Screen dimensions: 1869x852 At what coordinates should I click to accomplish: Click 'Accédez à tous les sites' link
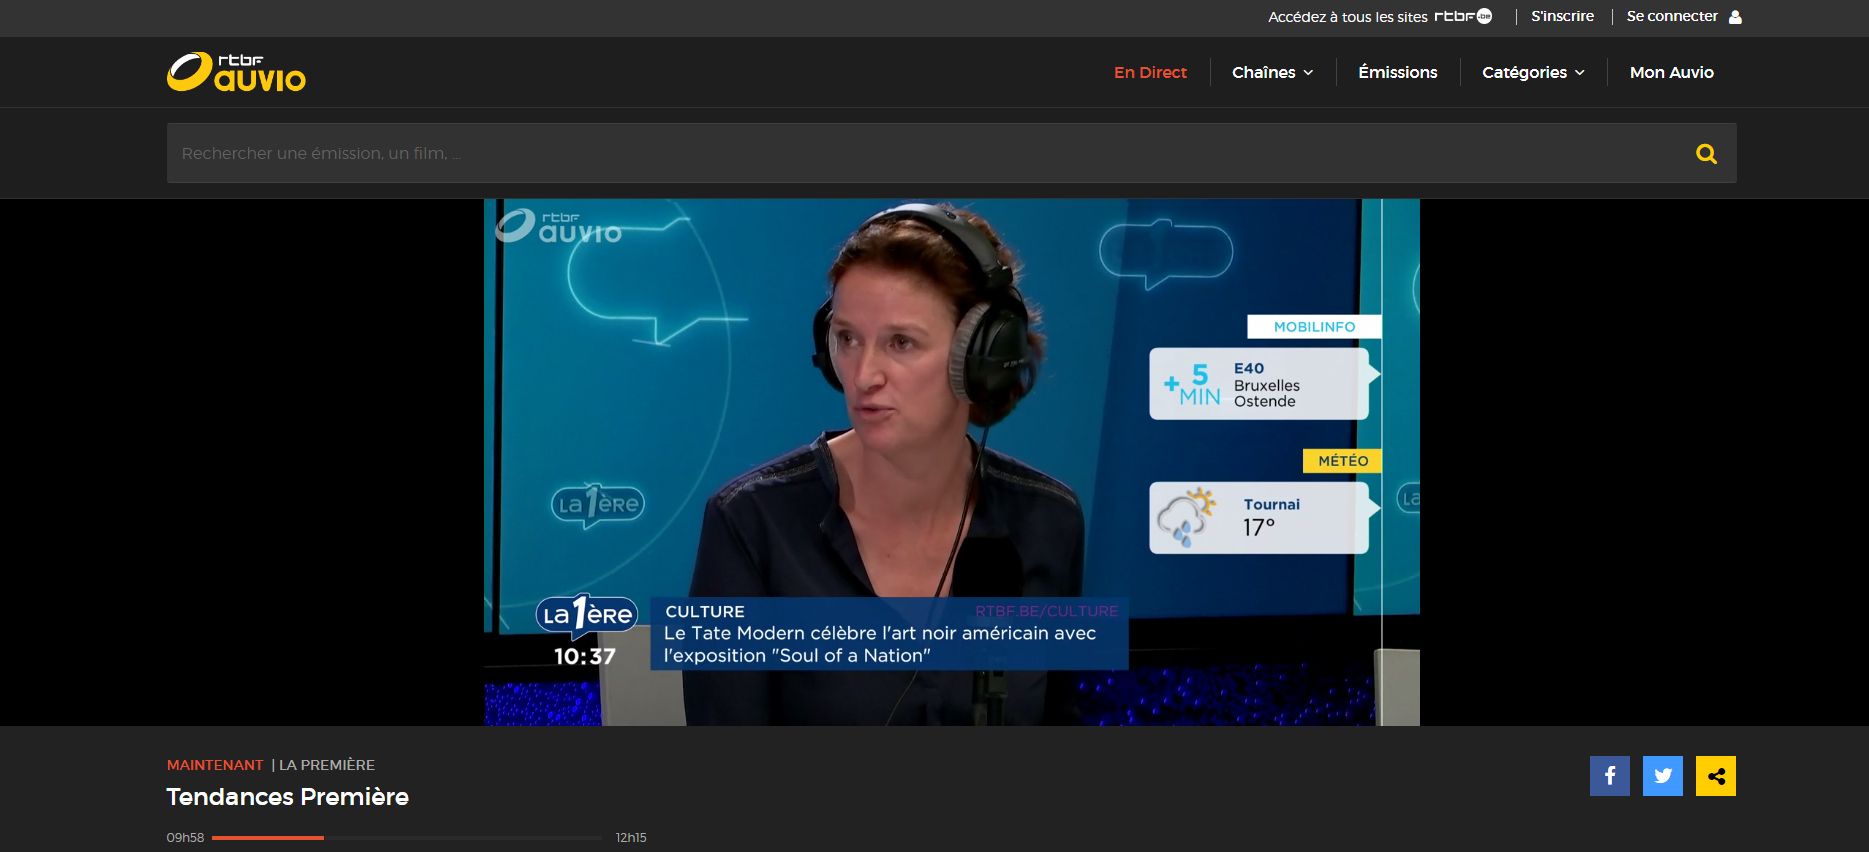[1348, 17]
